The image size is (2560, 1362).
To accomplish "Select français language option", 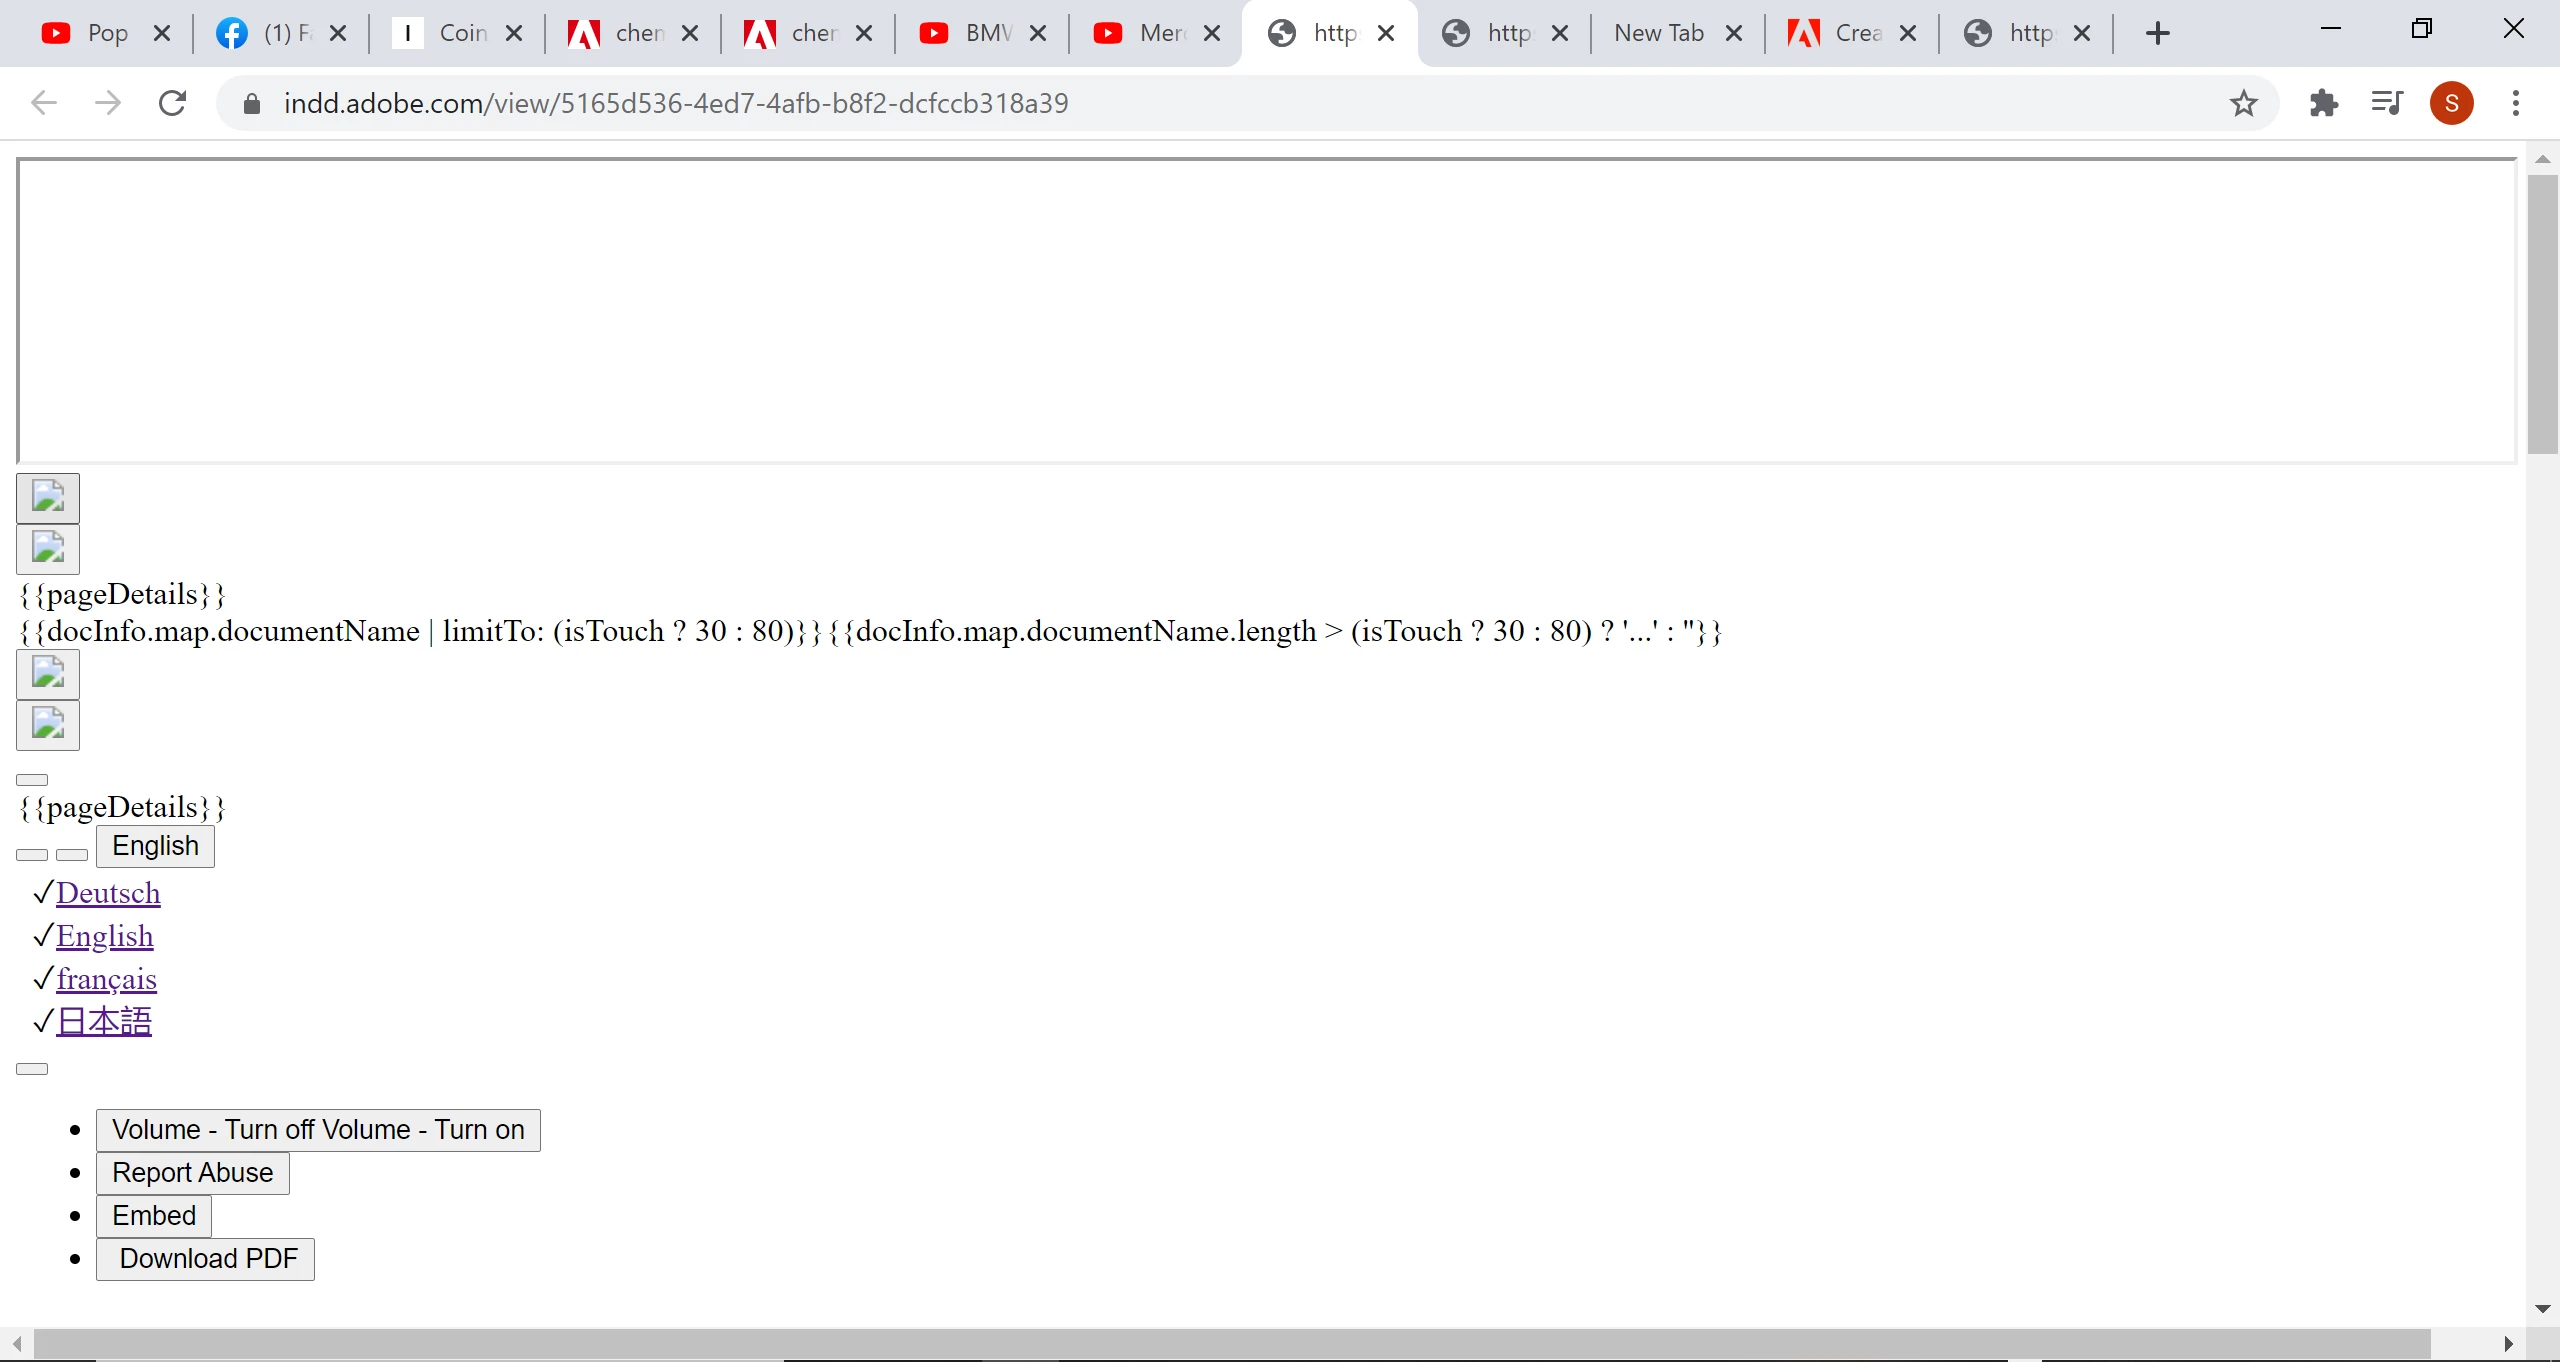I will [x=106, y=979].
